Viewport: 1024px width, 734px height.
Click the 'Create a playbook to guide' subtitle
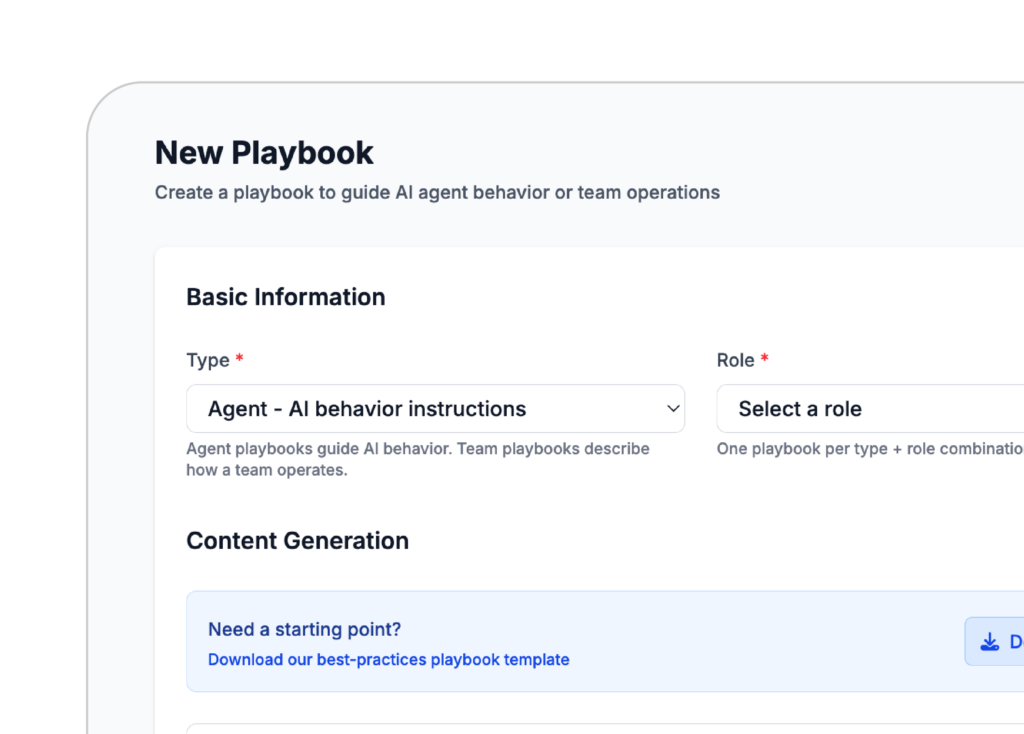coord(437,192)
